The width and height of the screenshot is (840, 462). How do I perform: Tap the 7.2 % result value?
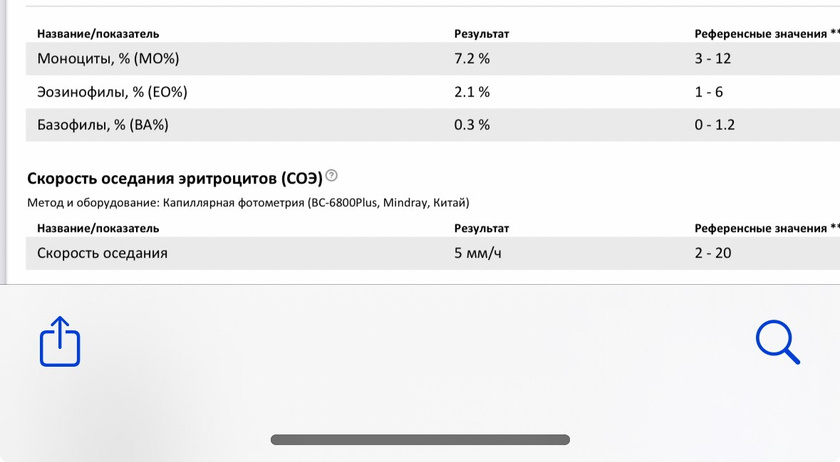click(472, 59)
